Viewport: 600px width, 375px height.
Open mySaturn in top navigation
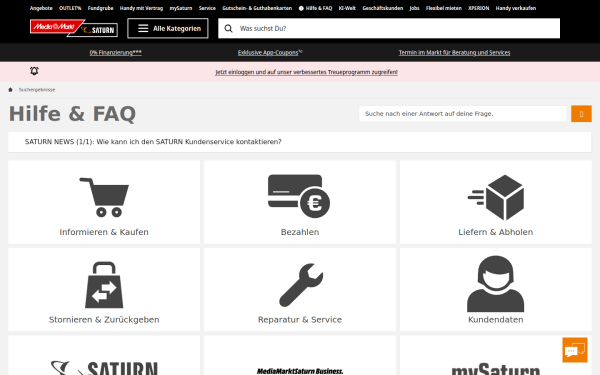tap(181, 8)
